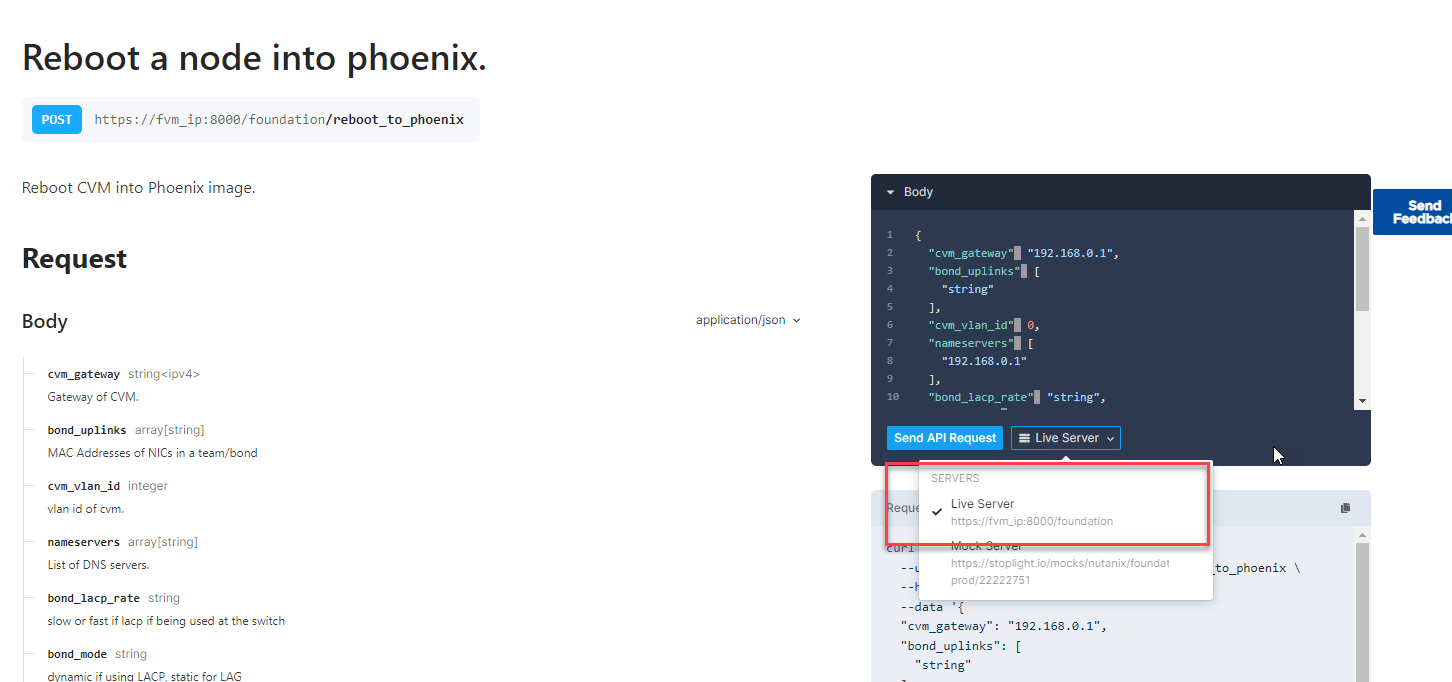Screen dimensions: 1452x682
Task: Open the application/json content-type dropdown
Action: pos(746,320)
